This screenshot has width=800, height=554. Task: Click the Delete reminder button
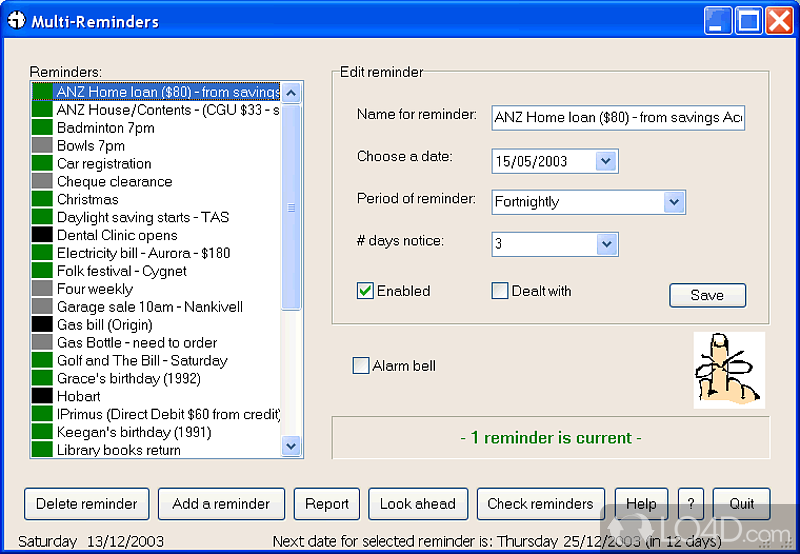pos(87,504)
